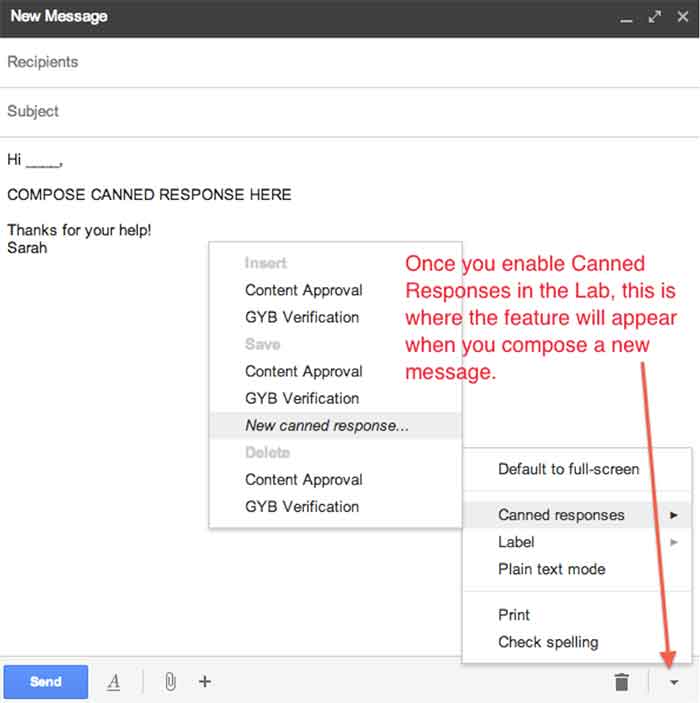Expand the compose window with the diagonal-arrows icon

coord(655,17)
